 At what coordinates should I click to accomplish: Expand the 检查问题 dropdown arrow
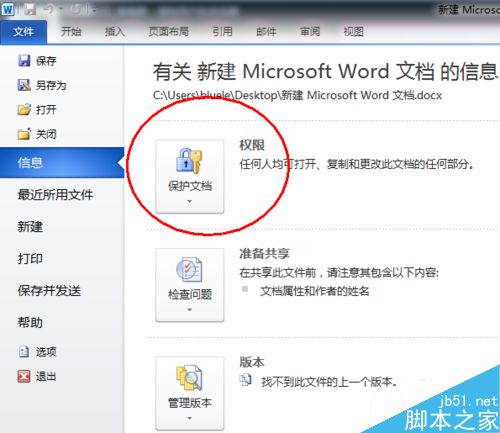coord(189,310)
